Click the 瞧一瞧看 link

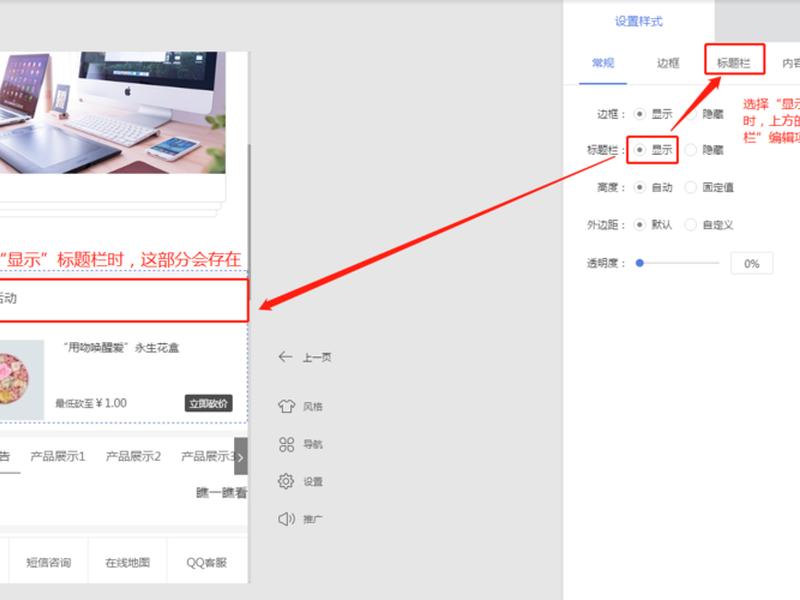coord(222,492)
